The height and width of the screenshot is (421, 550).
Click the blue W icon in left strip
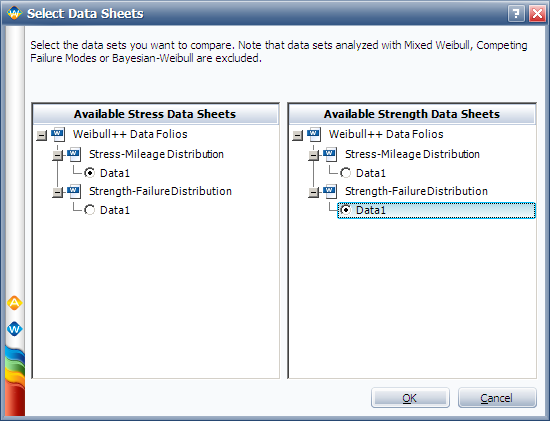14,329
